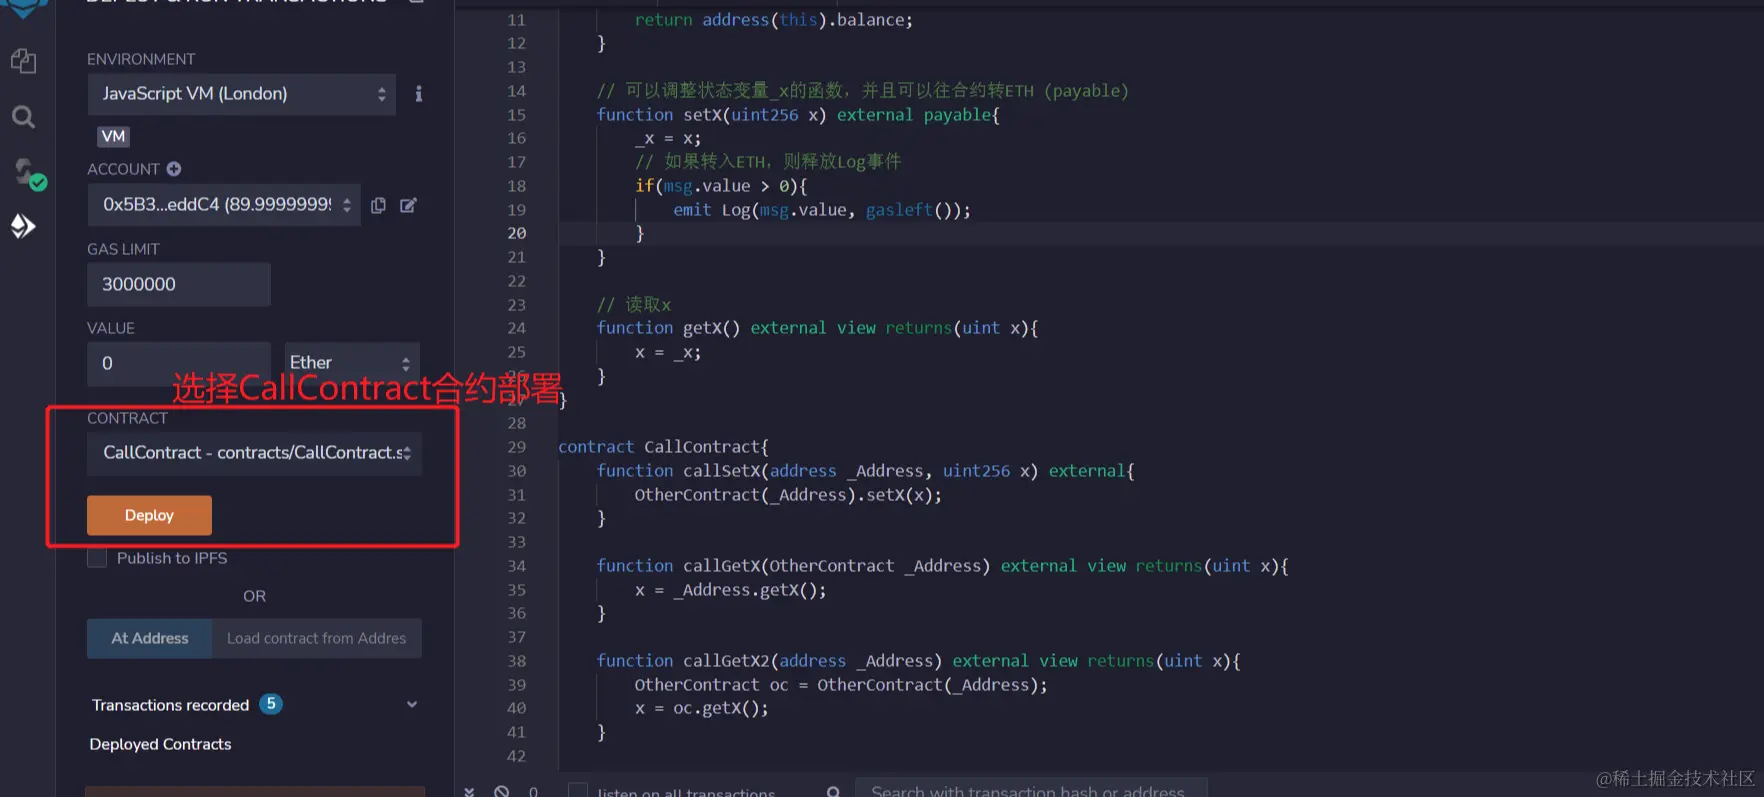Viewport: 1764px width, 797px height.
Task: Click 'if(msg.value > 0){' on line 18
Action: pyautogui.click(x=721, y=186)
